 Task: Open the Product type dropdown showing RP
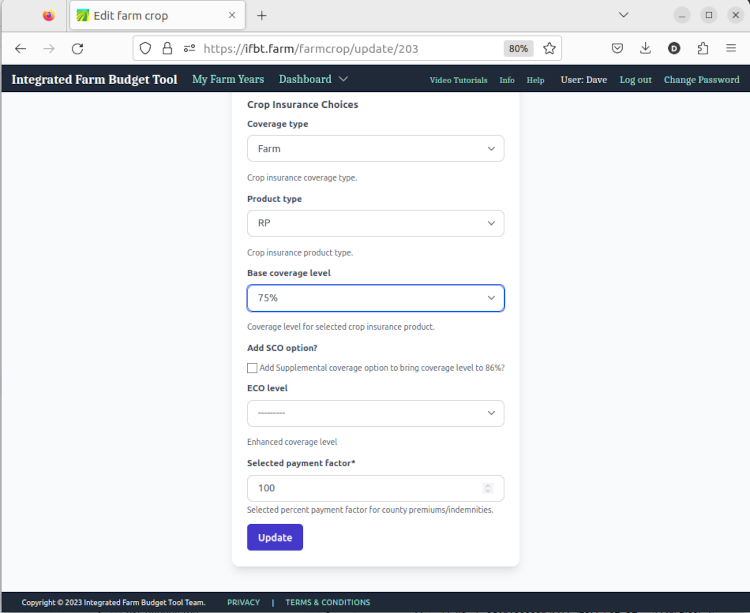click(375, 223)
